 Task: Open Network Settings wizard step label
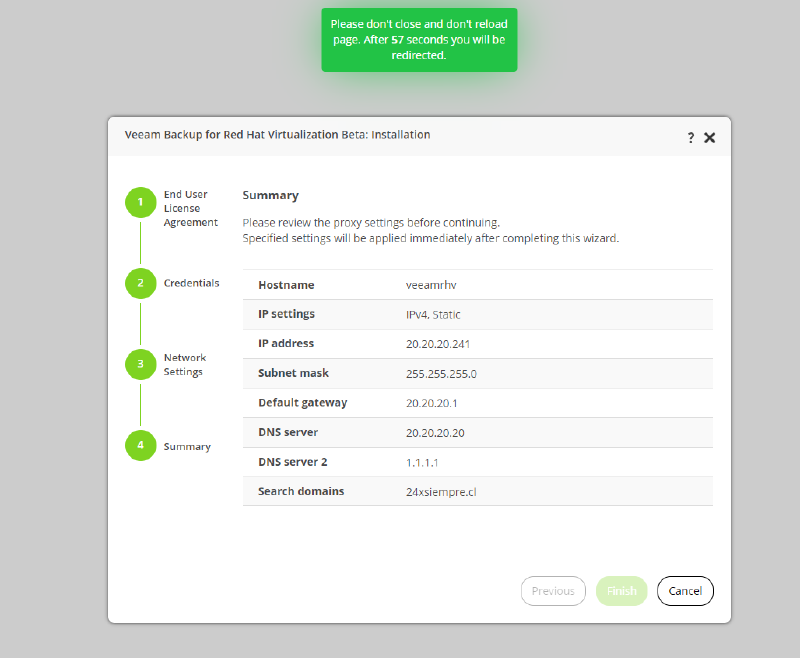(185, 365)
